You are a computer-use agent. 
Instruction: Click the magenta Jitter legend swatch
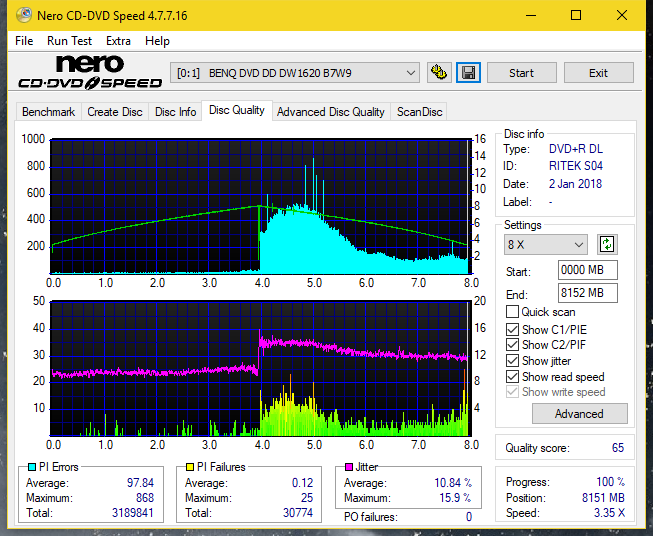[349, 467]
